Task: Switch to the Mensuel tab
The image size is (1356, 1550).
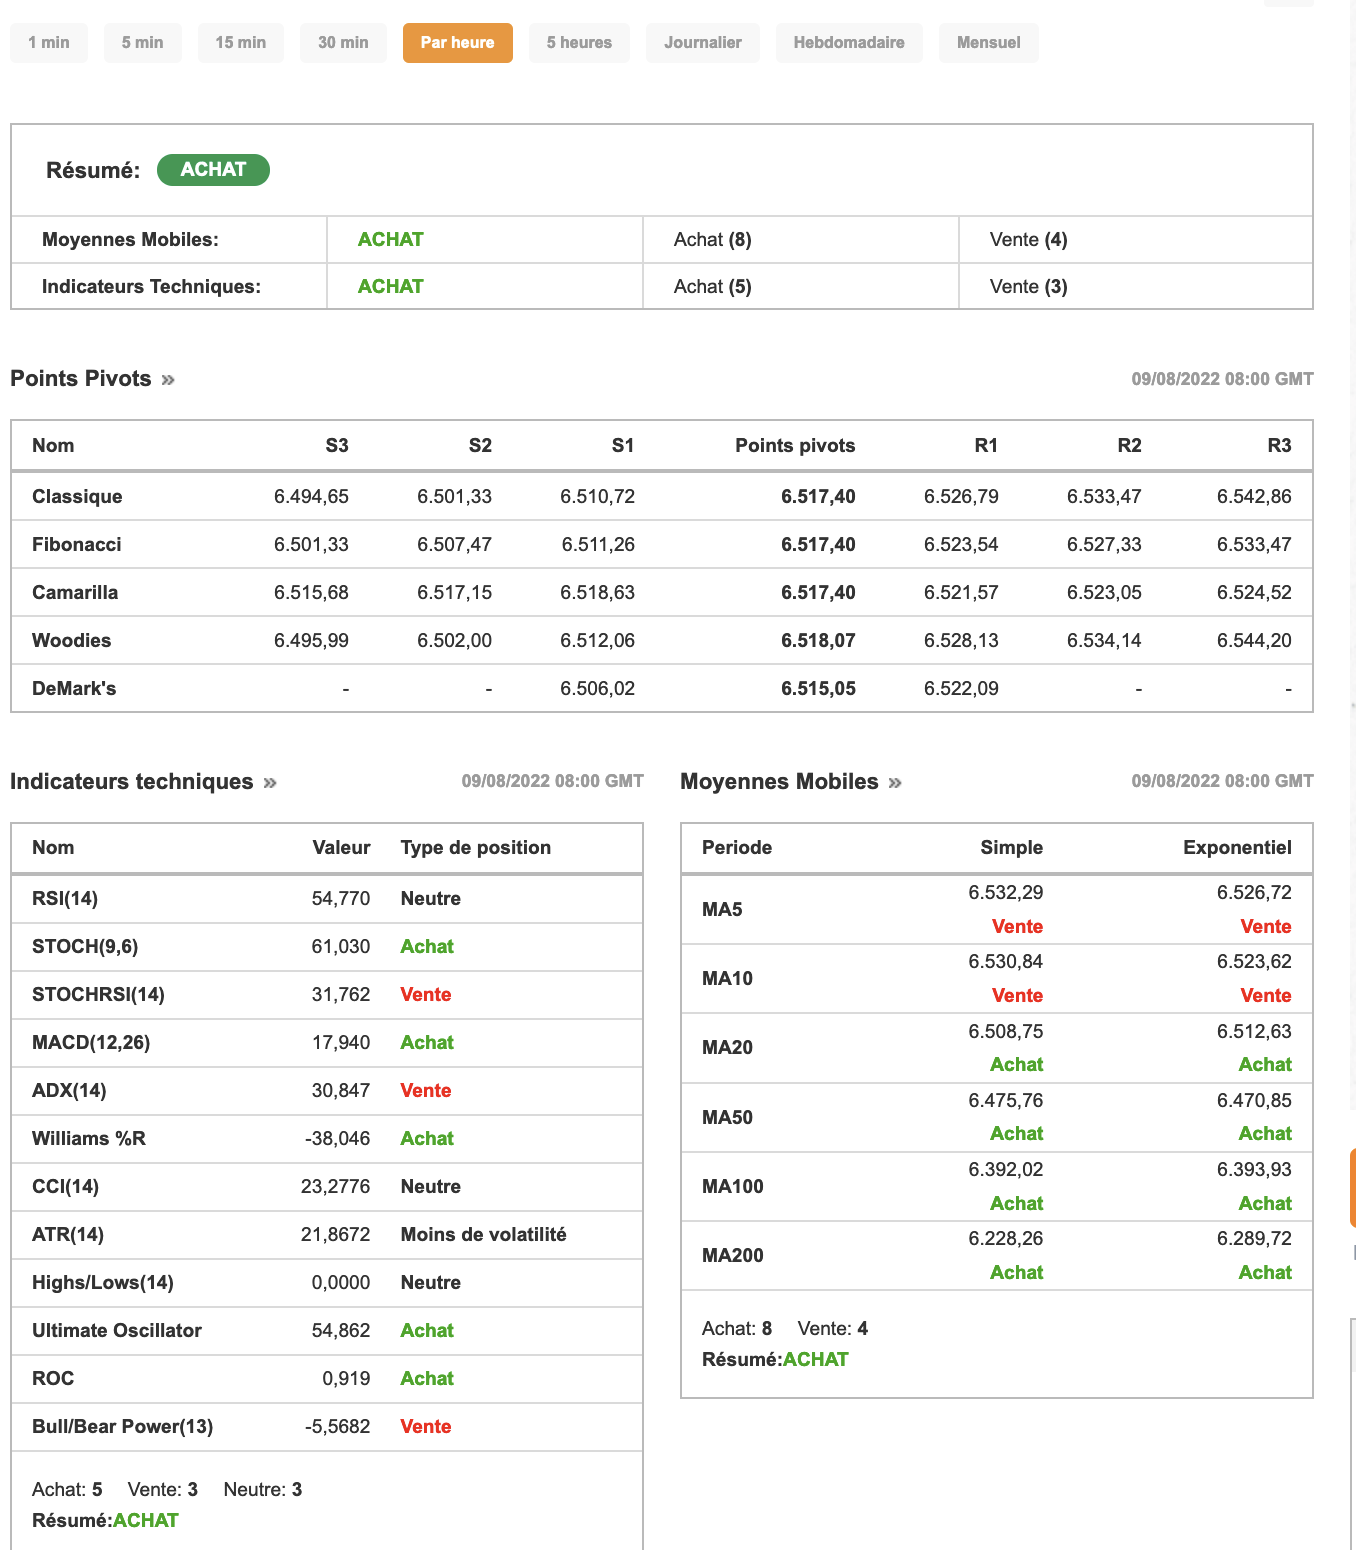Action: [989, 43]
